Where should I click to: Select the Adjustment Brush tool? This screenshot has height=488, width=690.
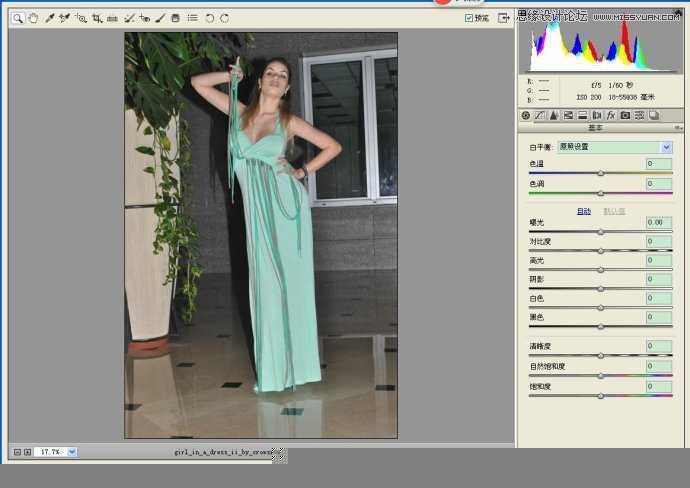[x=160, y=18]
